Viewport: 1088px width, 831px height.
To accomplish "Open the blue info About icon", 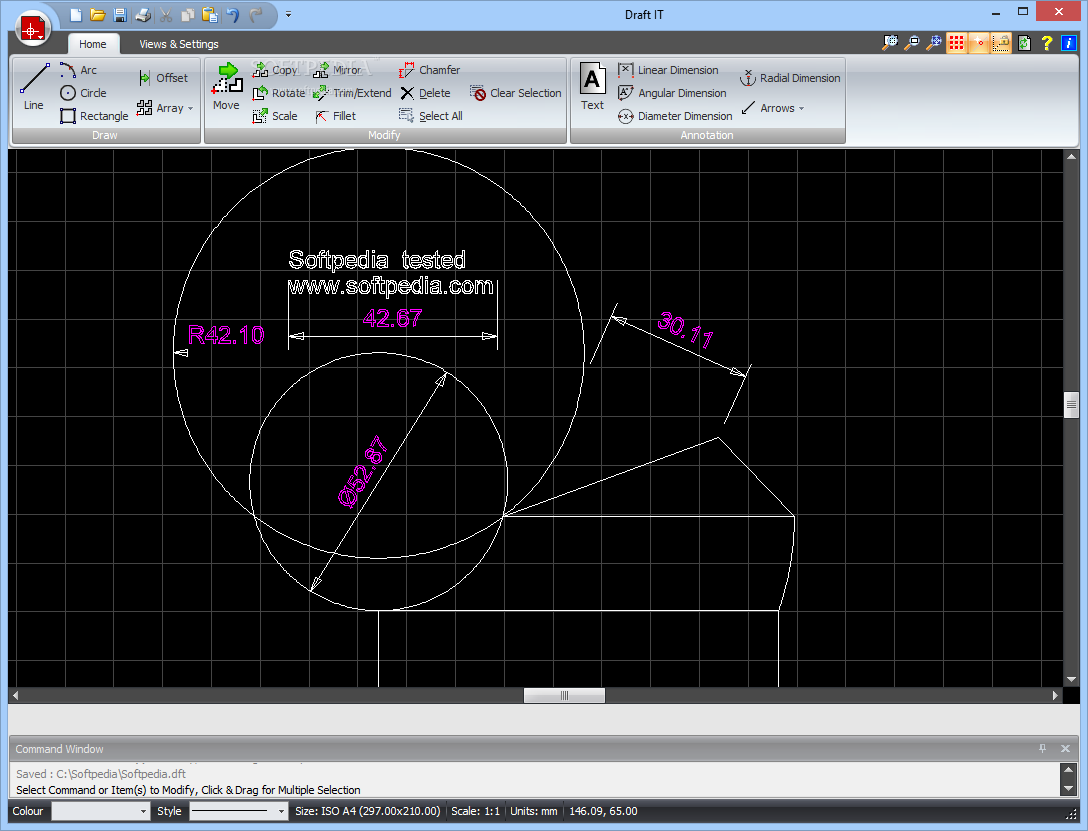I will click(1069, 43).
